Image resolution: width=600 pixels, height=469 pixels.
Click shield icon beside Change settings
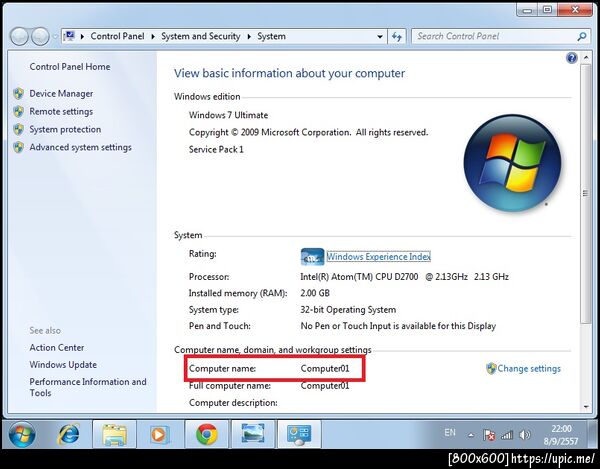coord(491,369)
